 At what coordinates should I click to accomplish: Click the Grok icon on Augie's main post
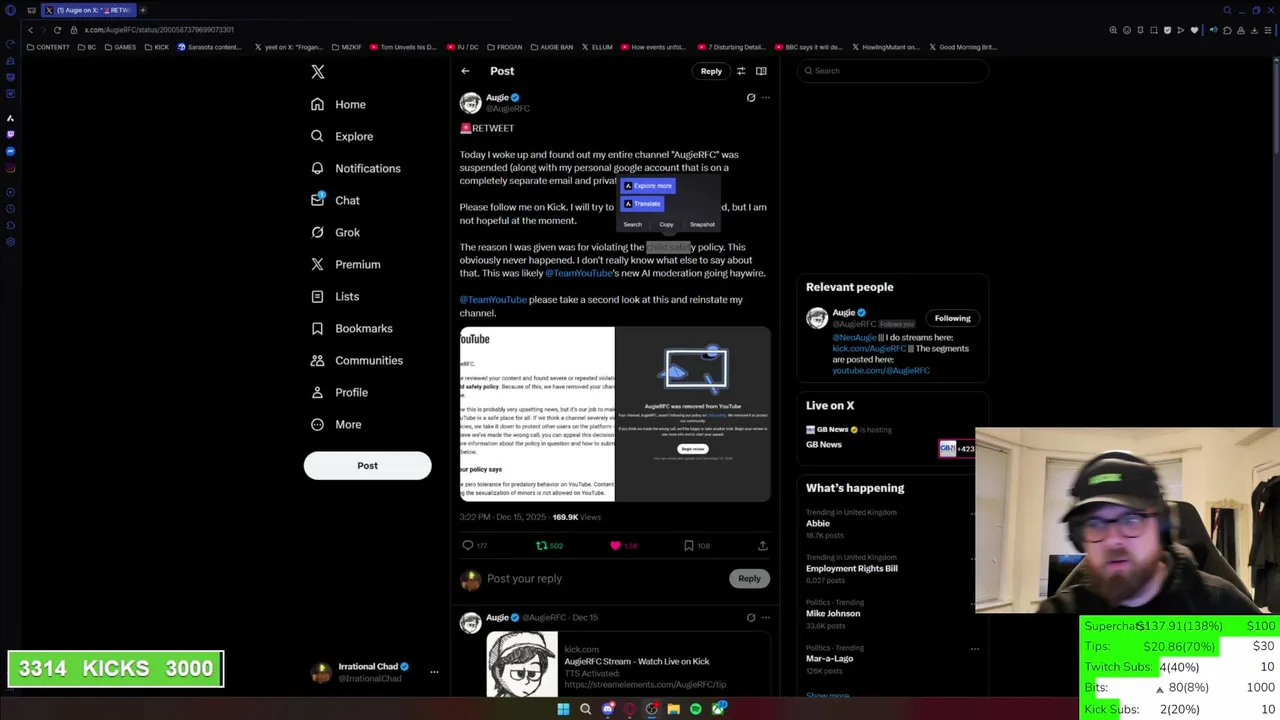click(751, 98)
